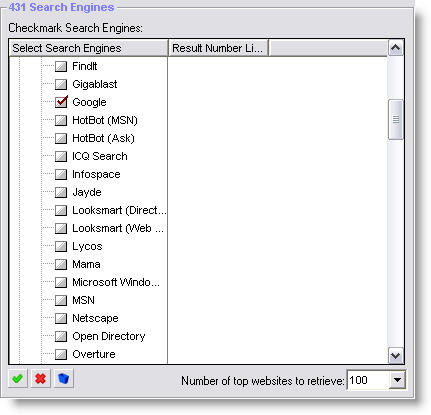Click the number of websites field showing 100
431x415 pixels.
pos(368,380)
